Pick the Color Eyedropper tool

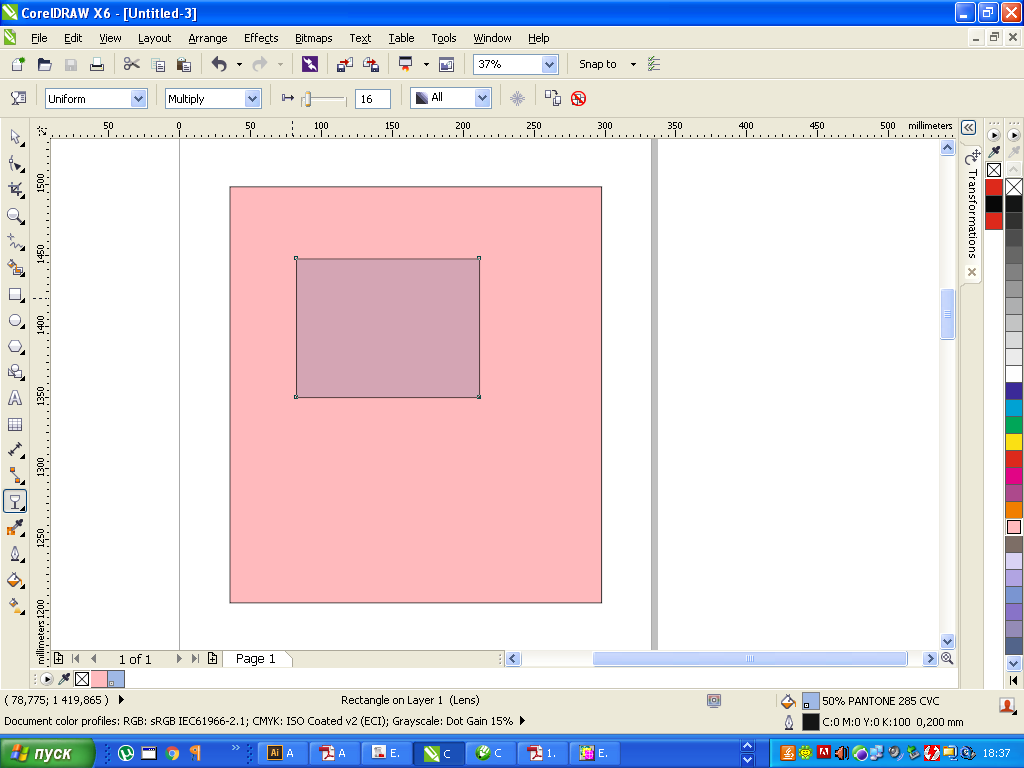click(16, 528)
